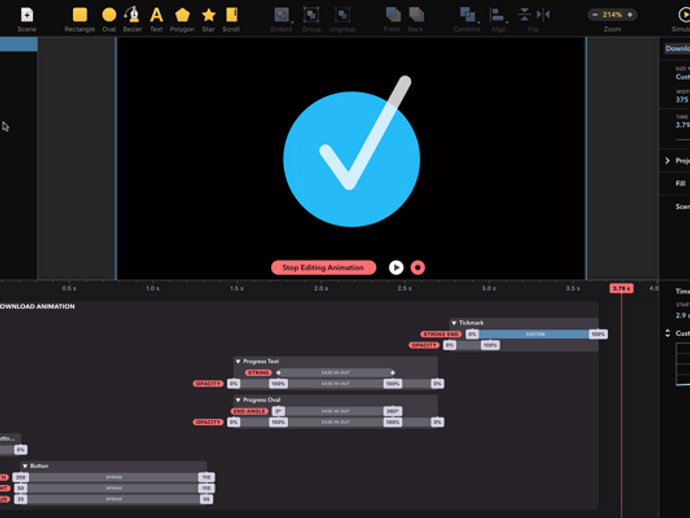This screenshot has height=518, width=690.
Task: Click the Group toolbar icon
Action: pyautogui.click(x=311, y=15)
